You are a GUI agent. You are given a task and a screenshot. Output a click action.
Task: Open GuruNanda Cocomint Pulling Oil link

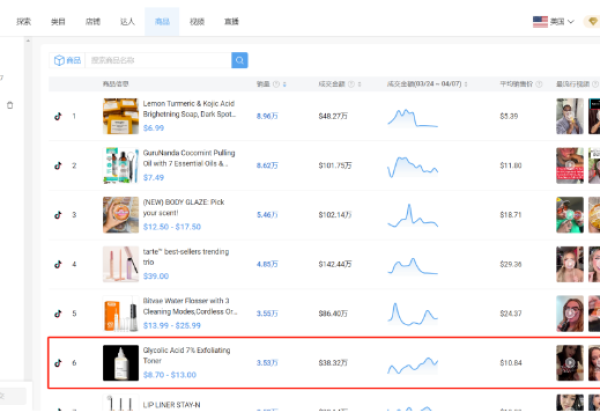[x=189, y=158]
